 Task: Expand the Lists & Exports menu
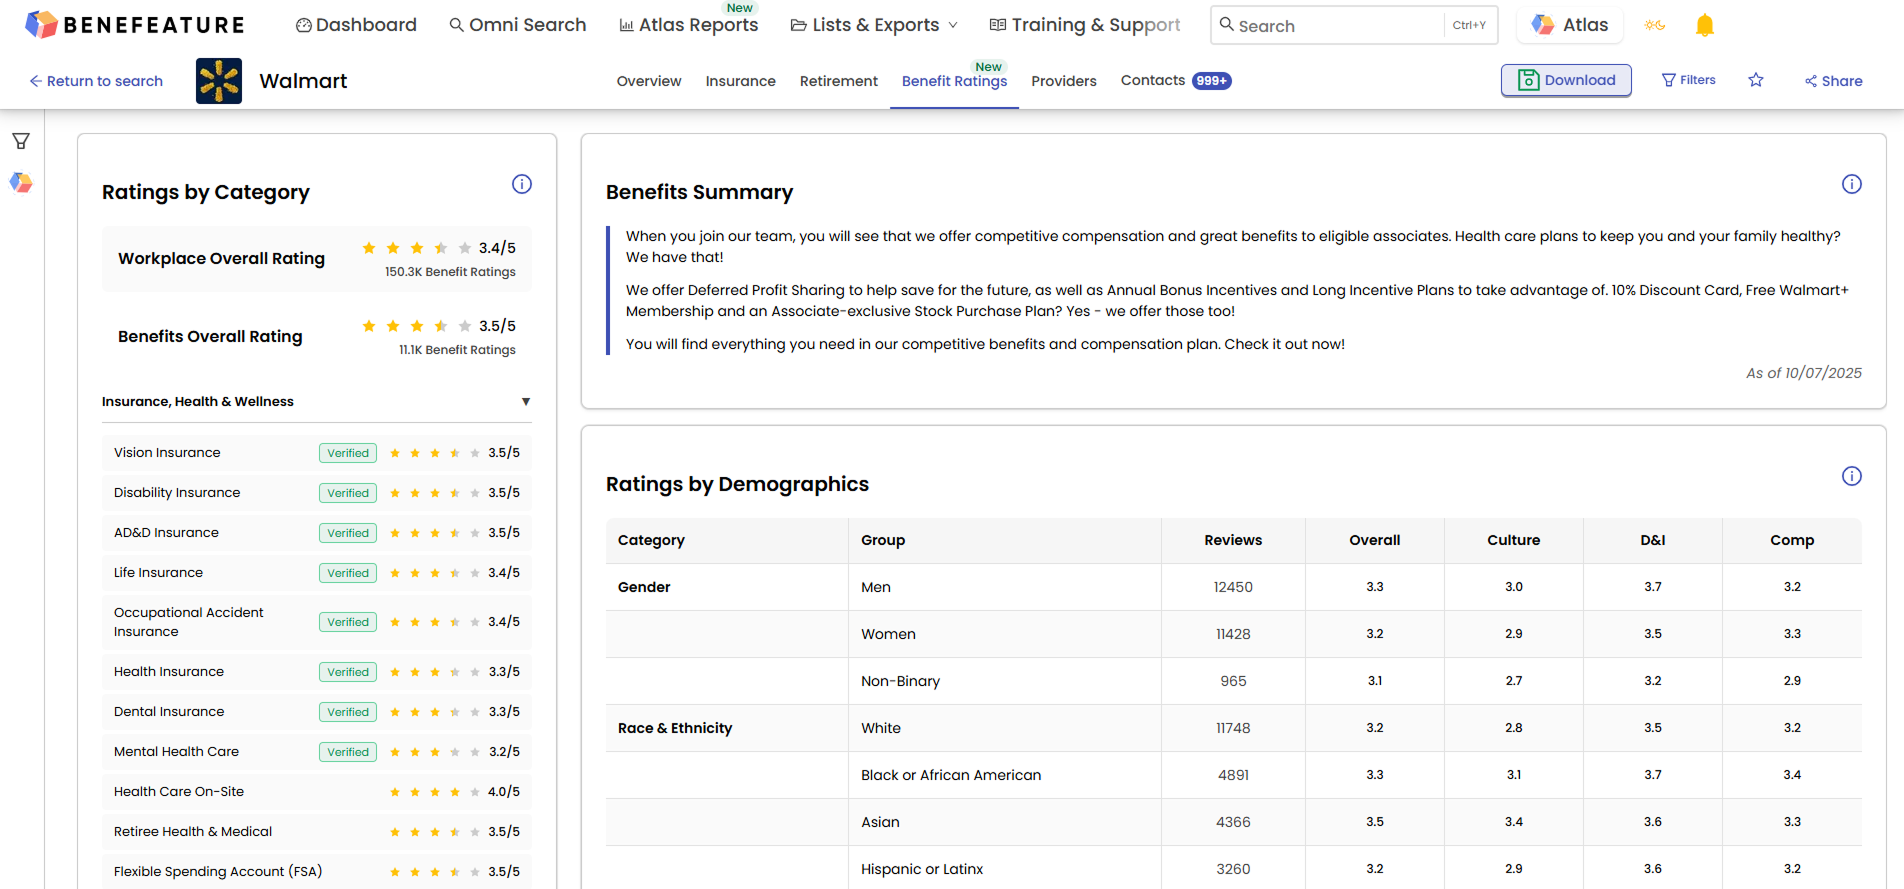pyautogui.click(x=874, y=25)
